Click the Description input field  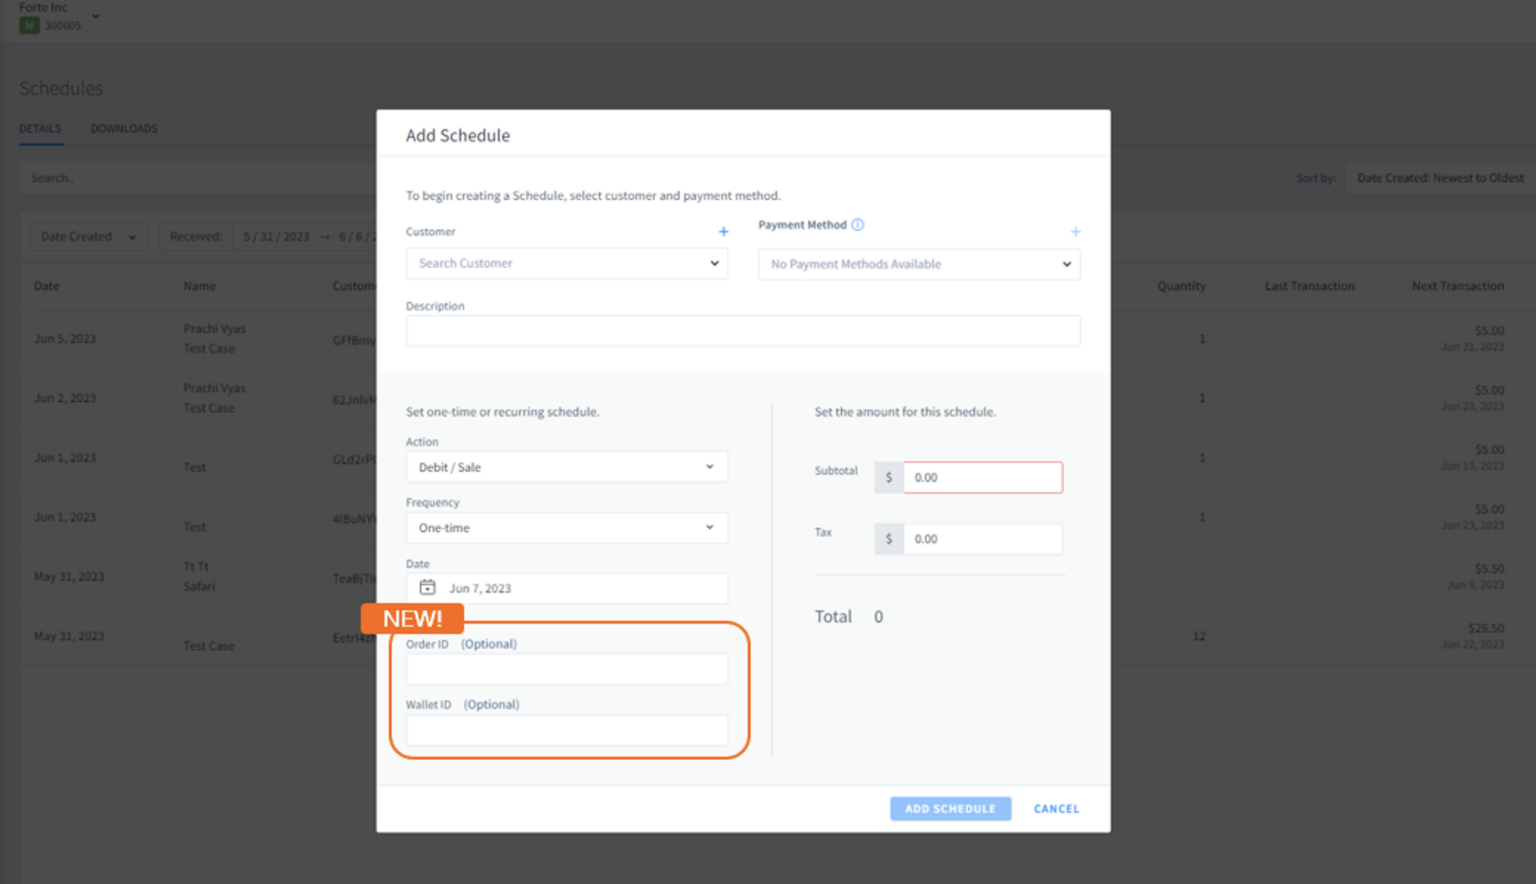[x=743, y=330]
